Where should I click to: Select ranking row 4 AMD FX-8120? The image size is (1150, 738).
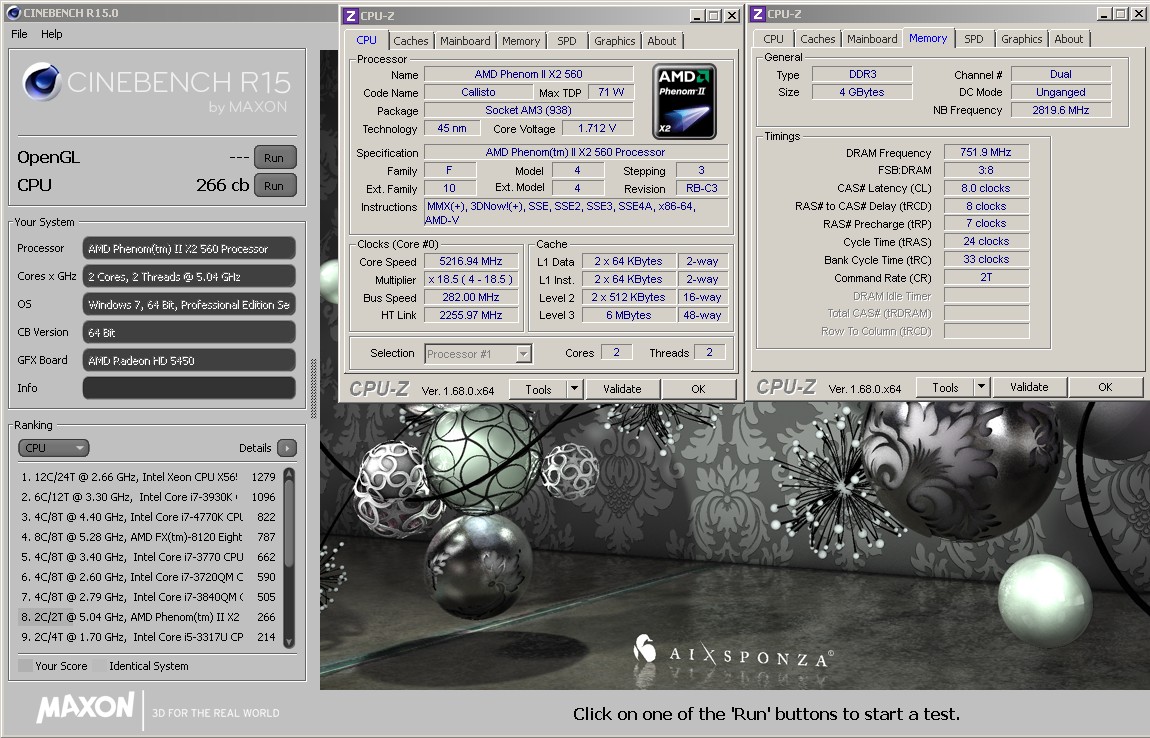click(x=149, y=537)
